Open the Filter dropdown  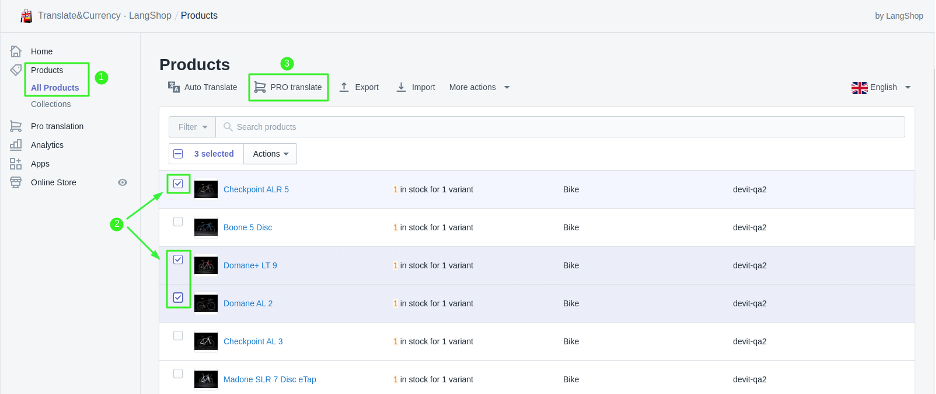coord(193,127)
